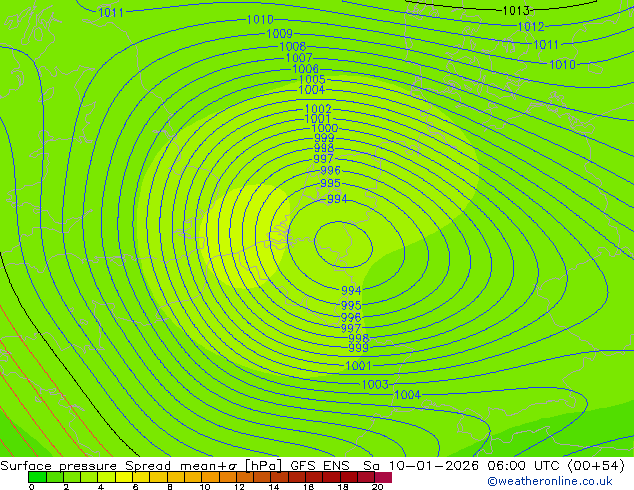Pick the darkest green legend swatch at value 0
Screen dimensions: 634x490
tap(37, 477)
